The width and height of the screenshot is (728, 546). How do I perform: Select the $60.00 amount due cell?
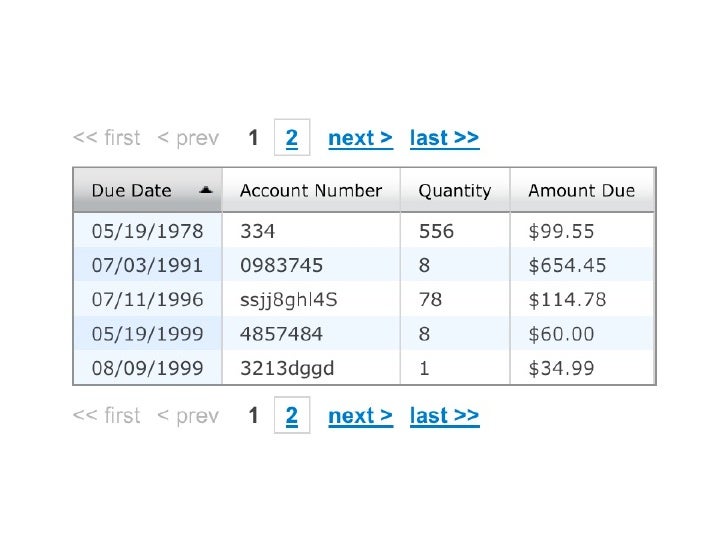(x=561, y=334)
